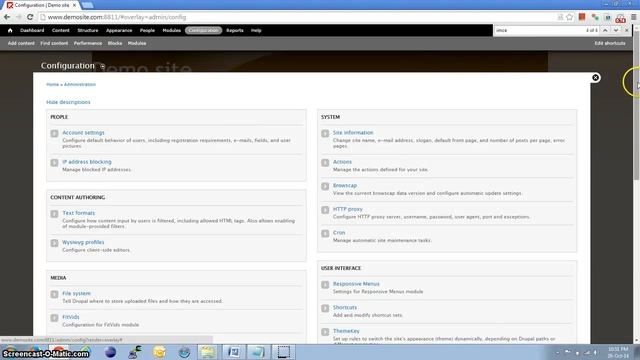Reload the page with the refresh icon

point(30,17)
